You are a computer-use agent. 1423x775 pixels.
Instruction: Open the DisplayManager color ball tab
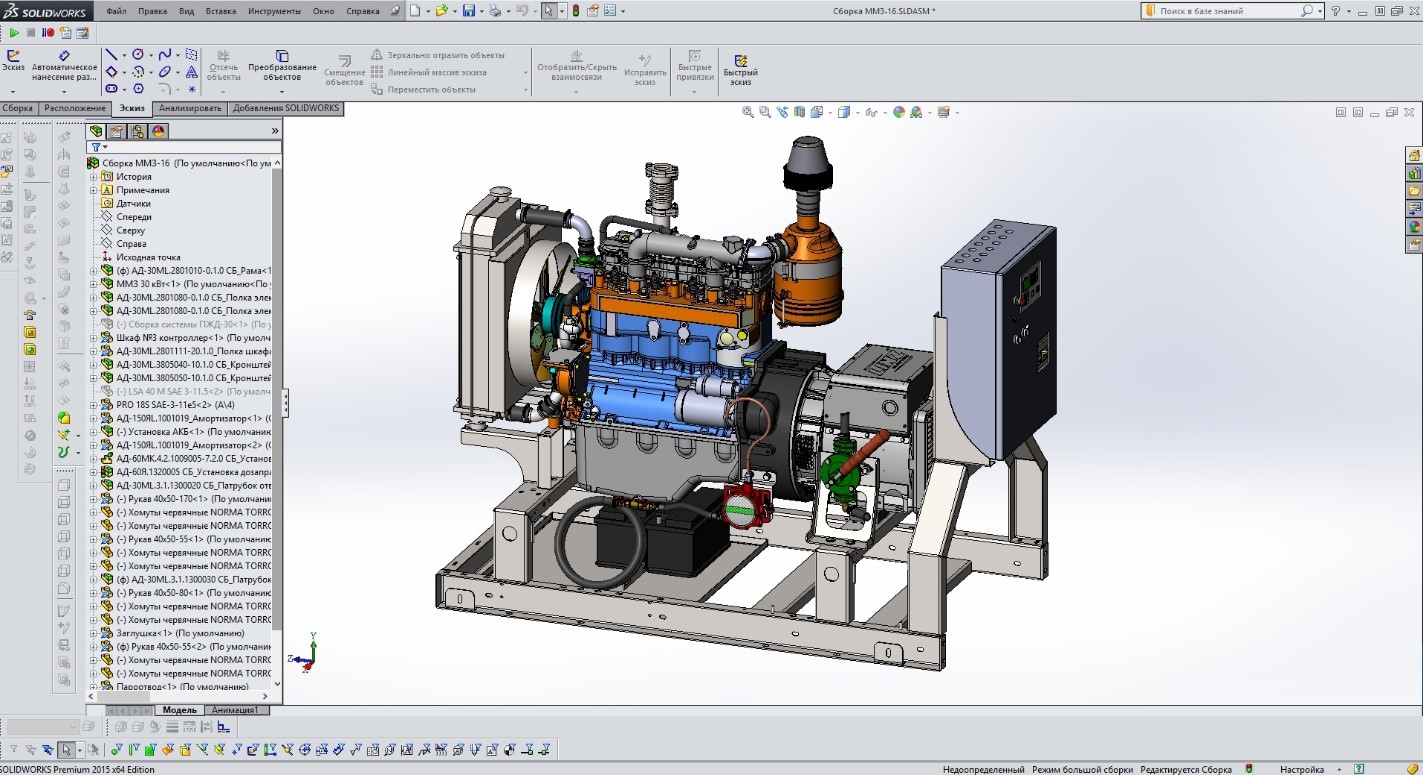click(157, 131)
